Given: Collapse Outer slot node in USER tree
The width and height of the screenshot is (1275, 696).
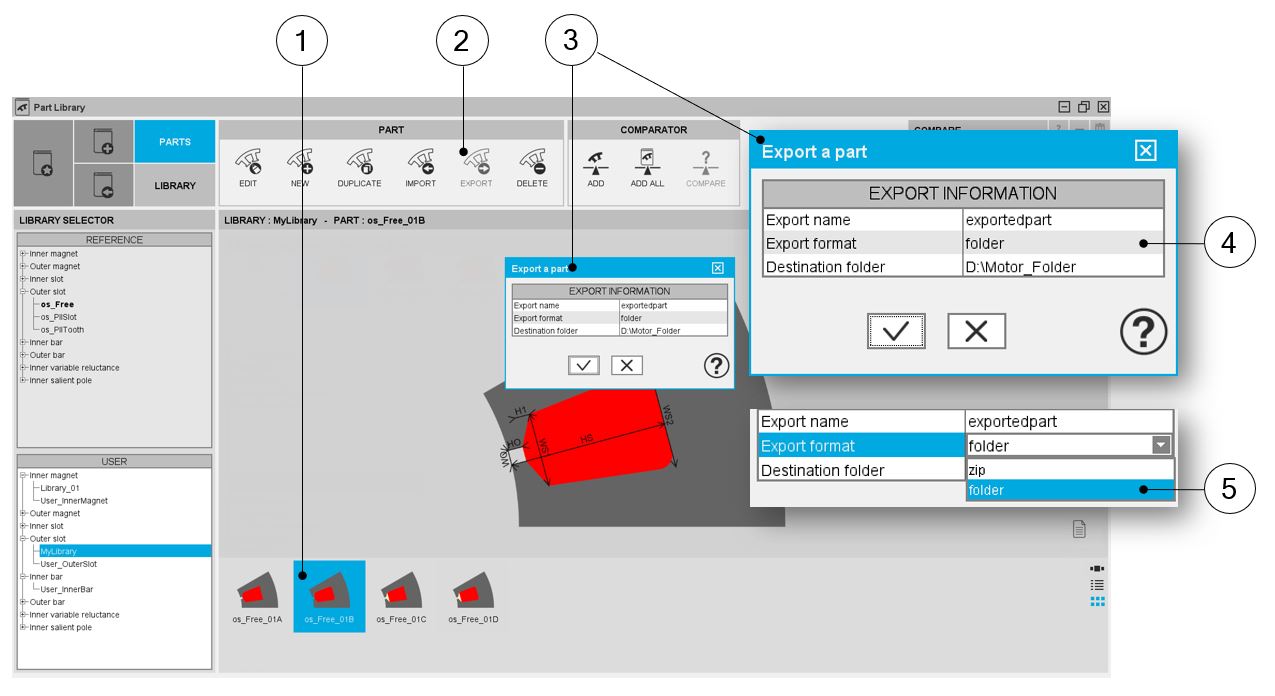Looking at the screenshot, I should [x=22, y=539].
